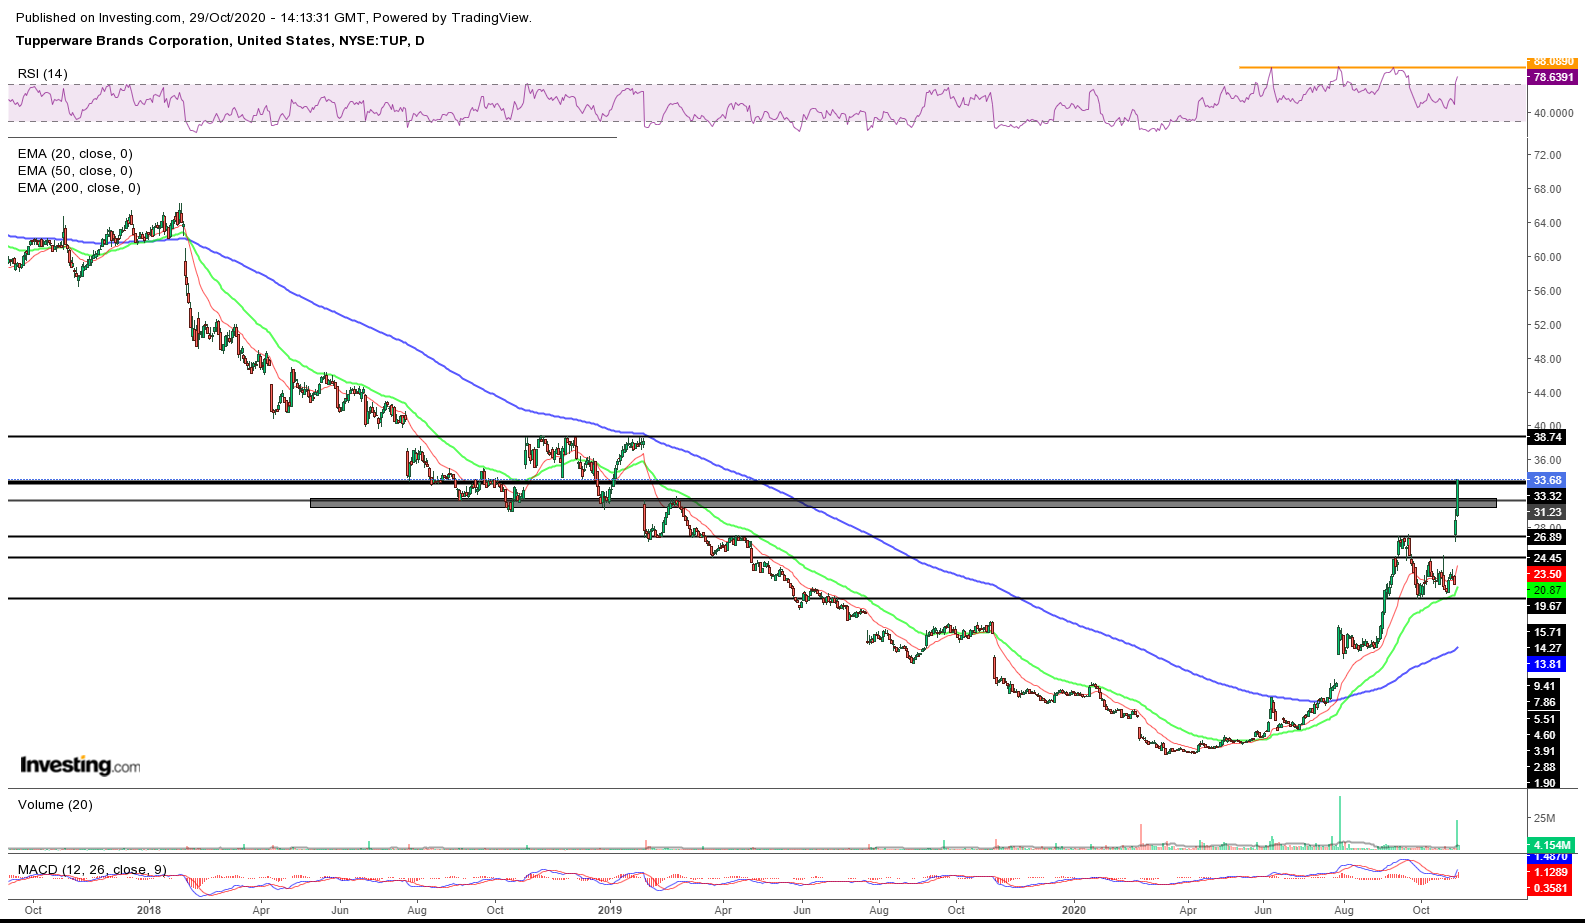The width and height of the screenshot is (1585, 923).
Task: Select the EMA (200, close, 0) label
Action: point(79,188)
